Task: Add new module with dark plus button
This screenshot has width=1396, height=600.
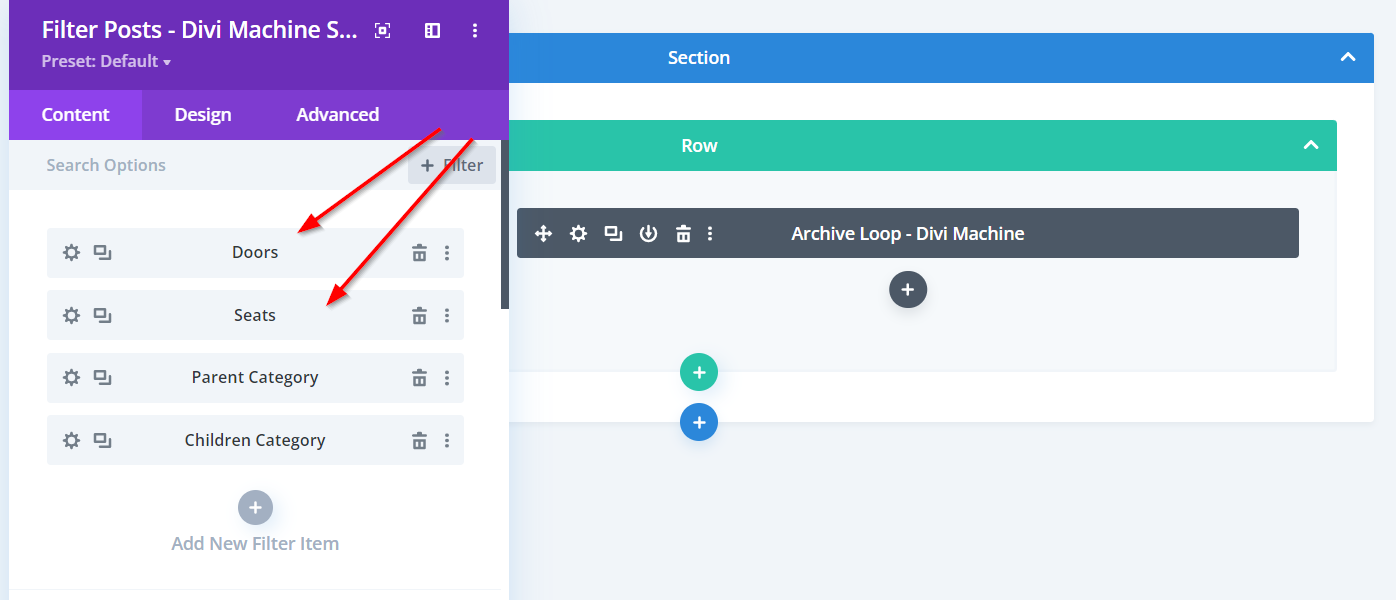Action: pyautogui.click(x=907, y=290)
